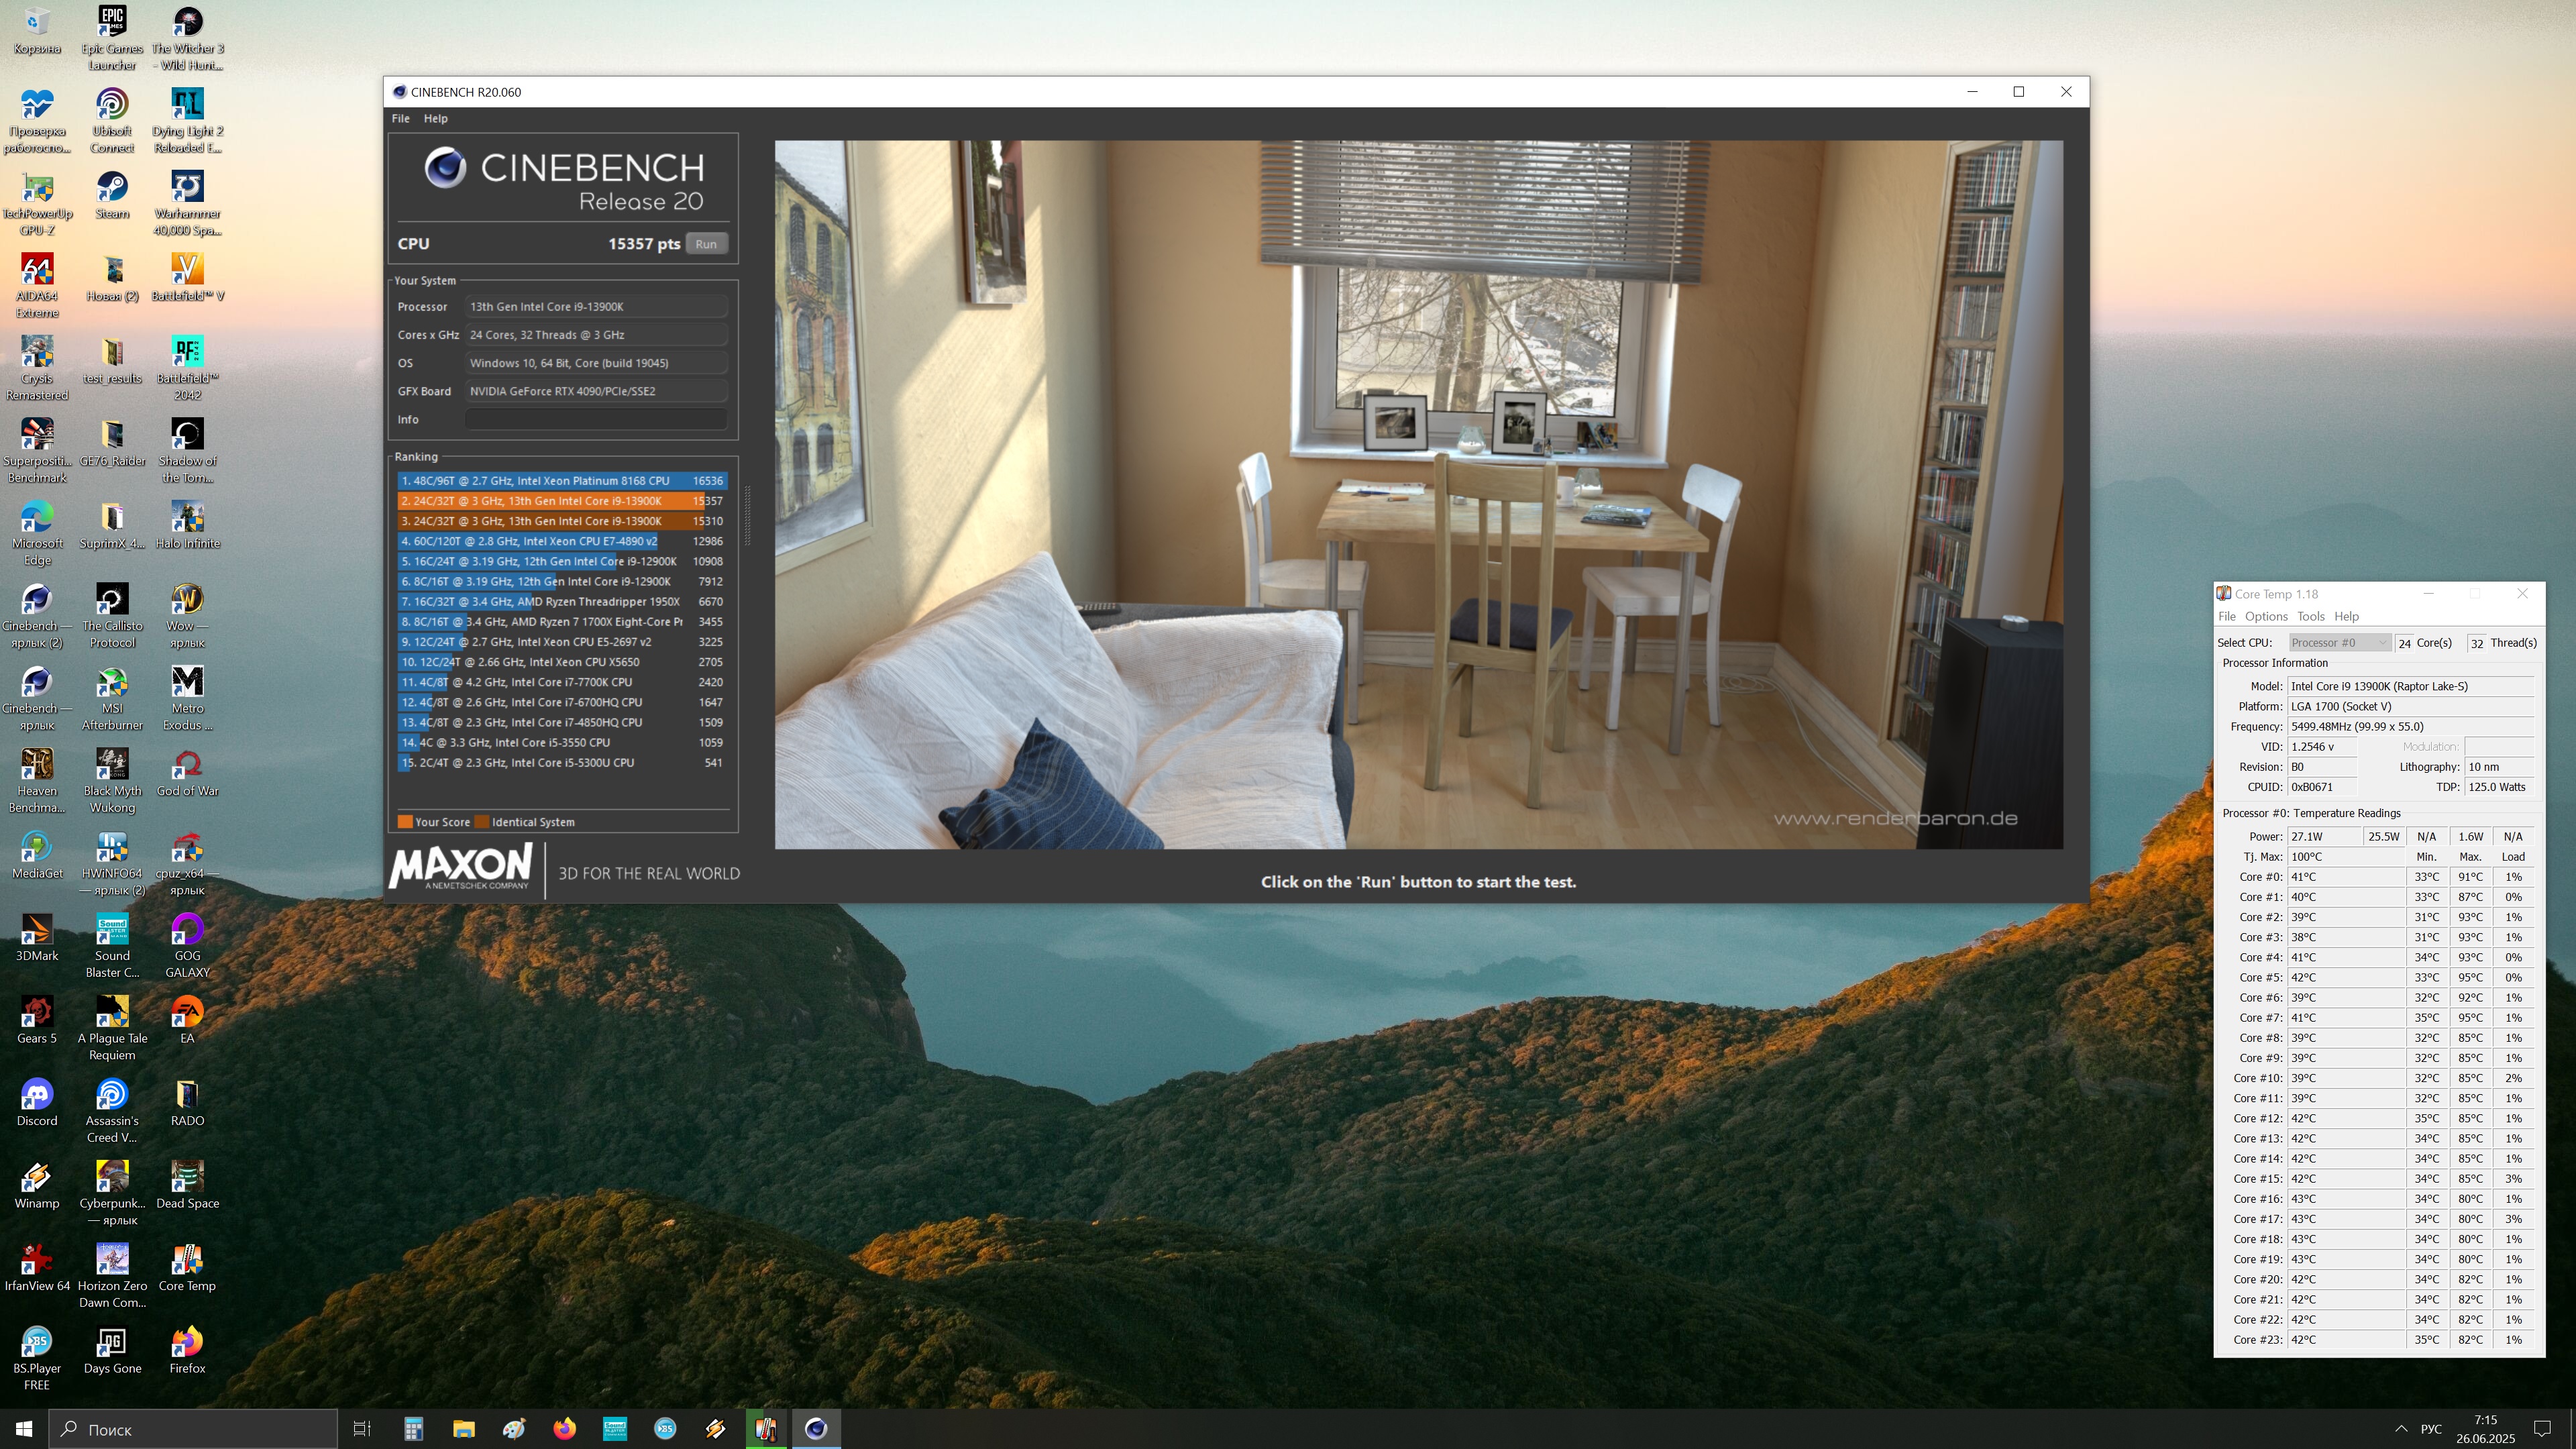
Task: Open the Select CPU Processor #0 dropdown
Action: coord(2339,643)
